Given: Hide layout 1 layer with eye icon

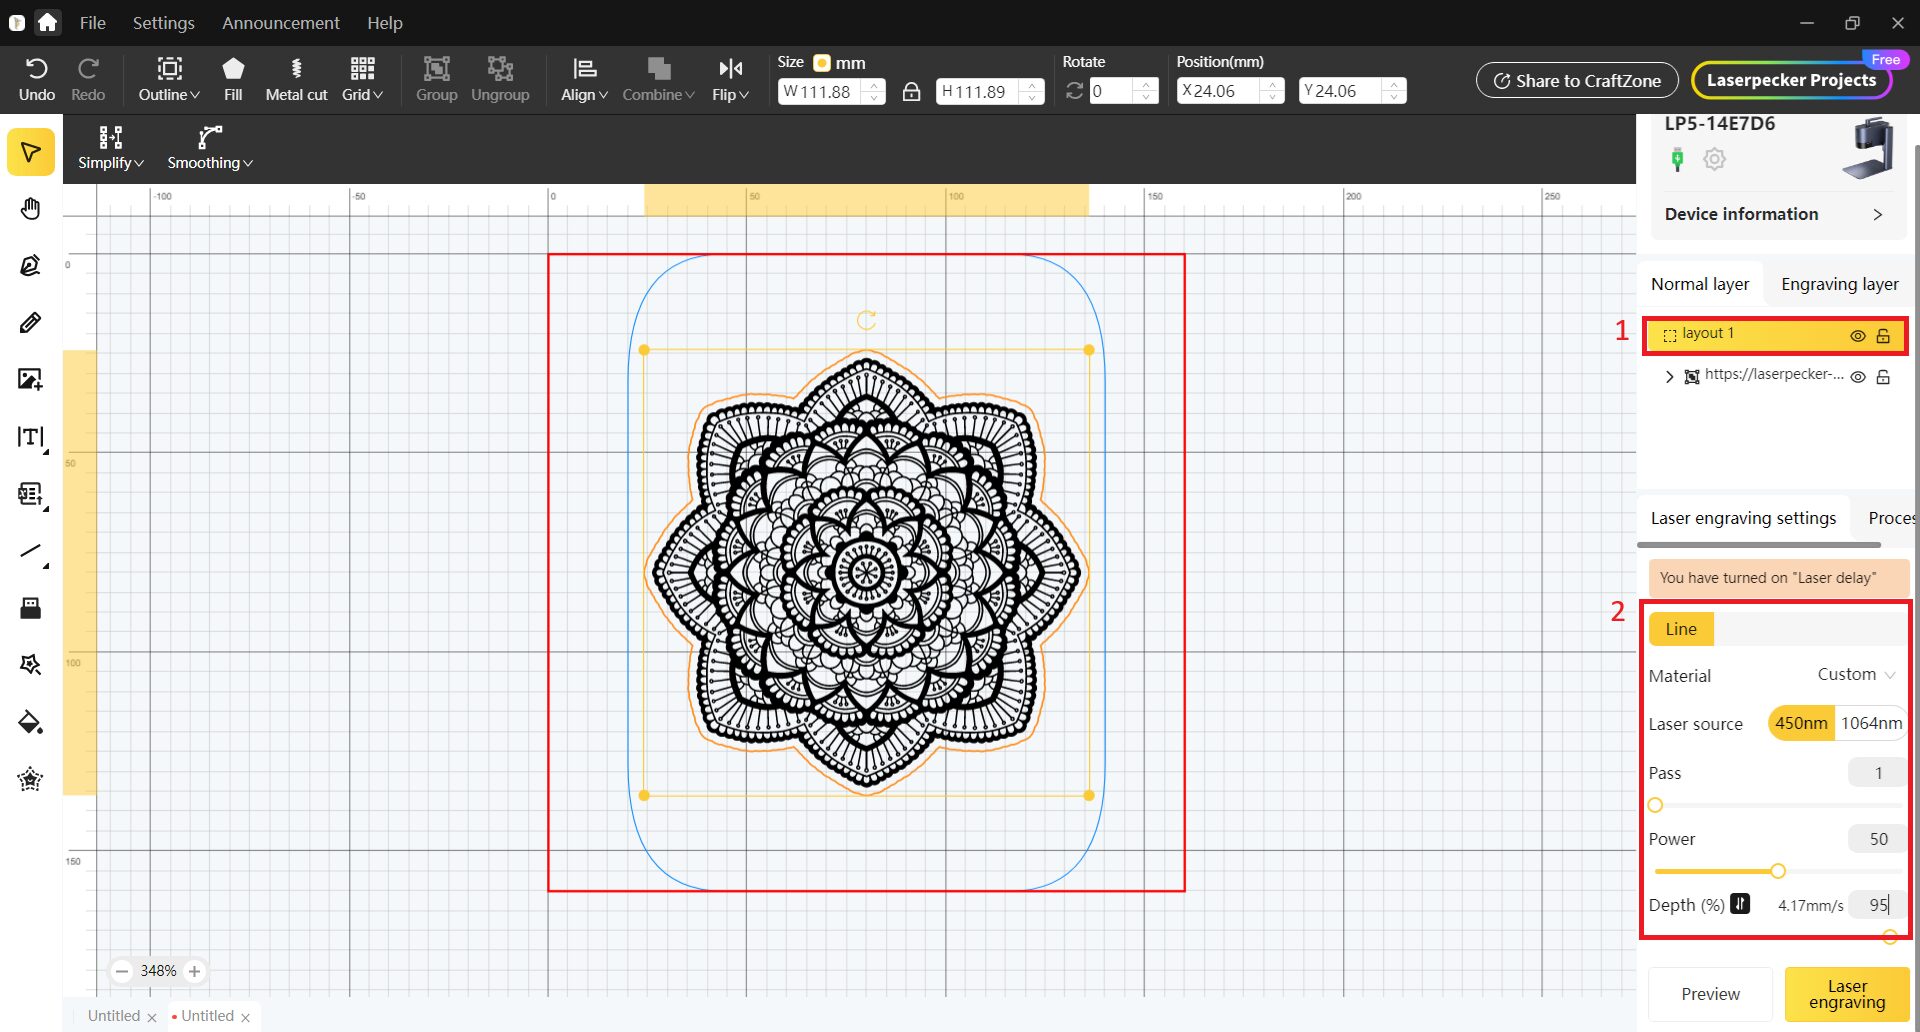Looking at the screenshot, I should coord(1858,336).
